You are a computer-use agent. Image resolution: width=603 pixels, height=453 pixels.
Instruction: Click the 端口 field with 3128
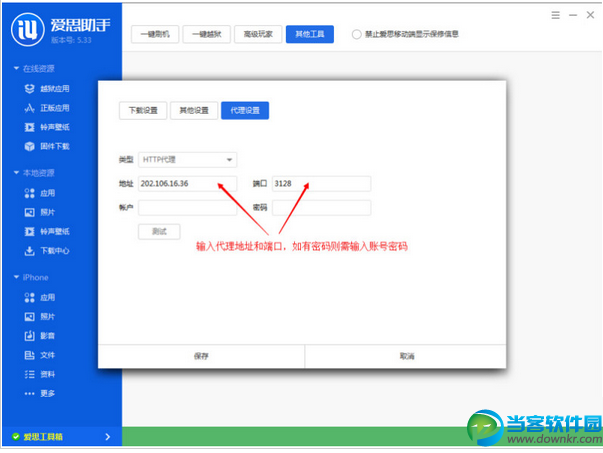coord(321,183)
